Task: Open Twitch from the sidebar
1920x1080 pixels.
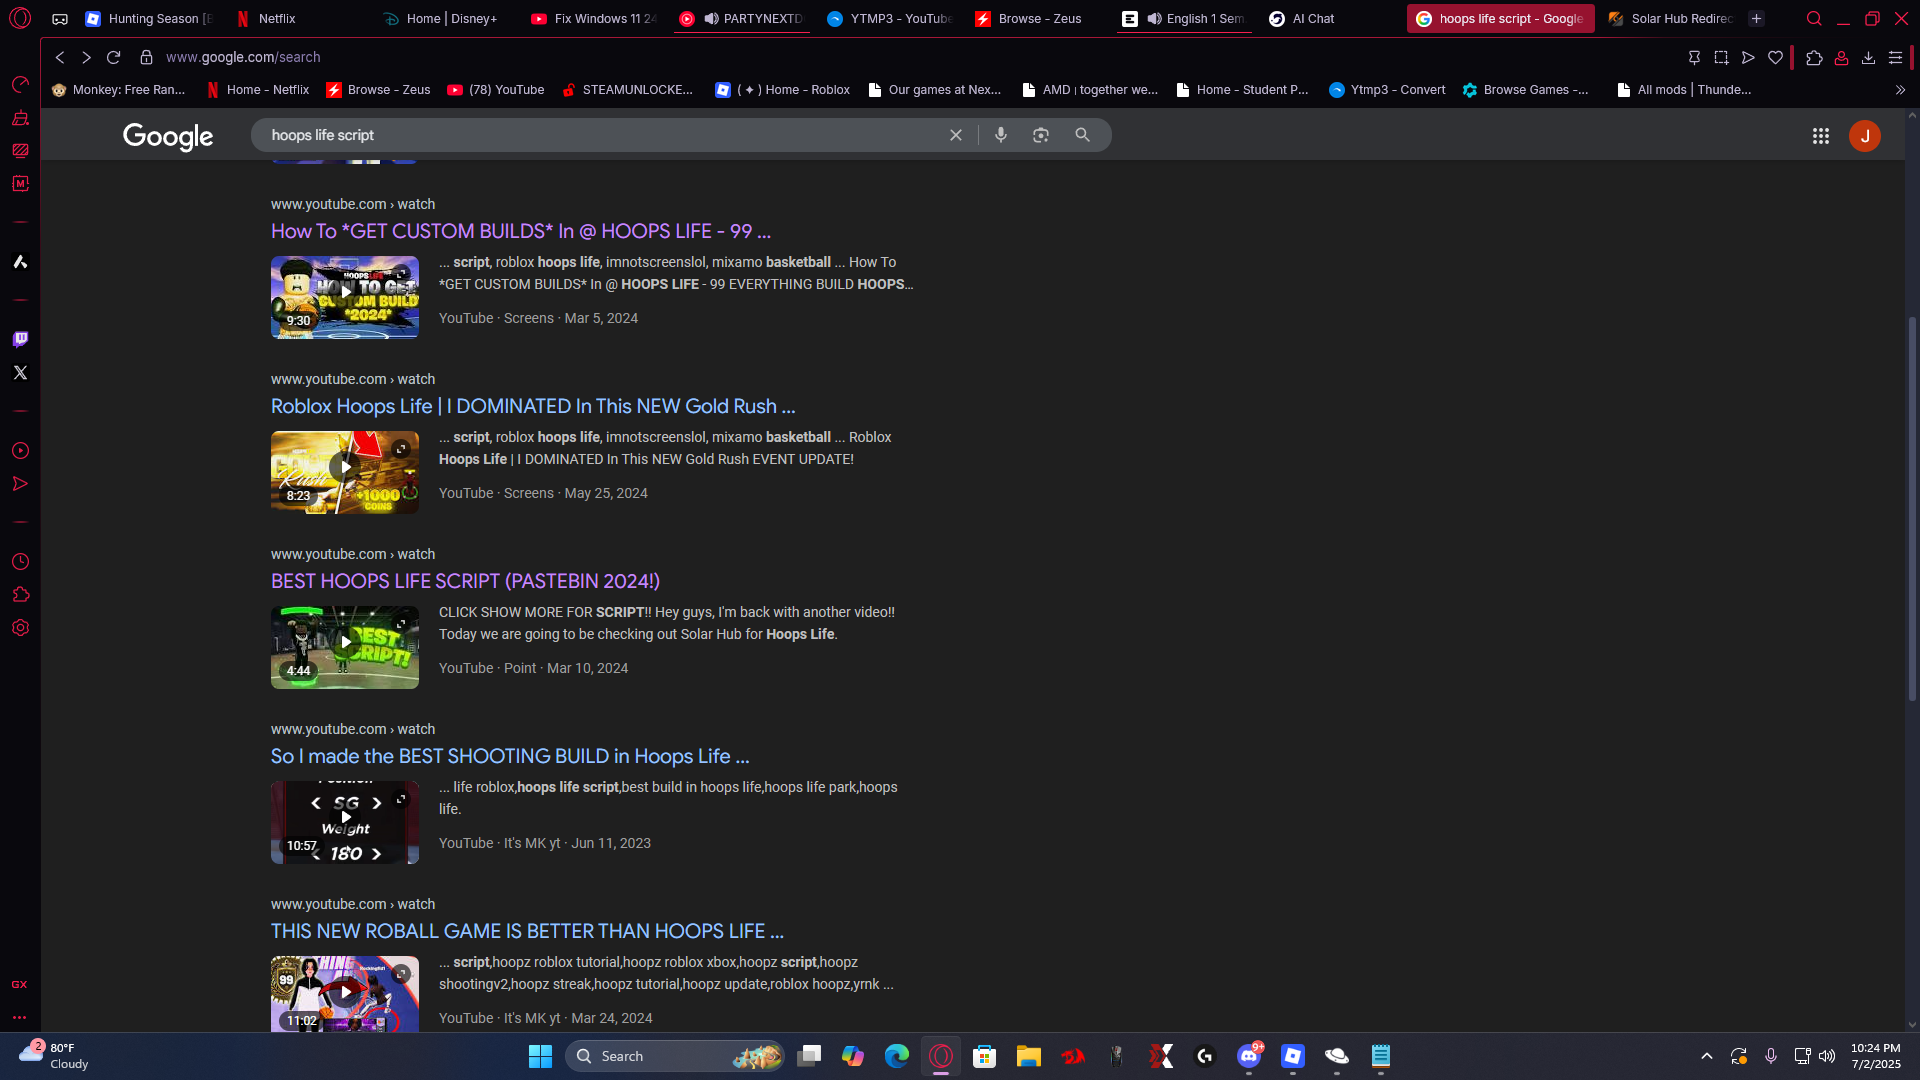Action: click(20, 339)
